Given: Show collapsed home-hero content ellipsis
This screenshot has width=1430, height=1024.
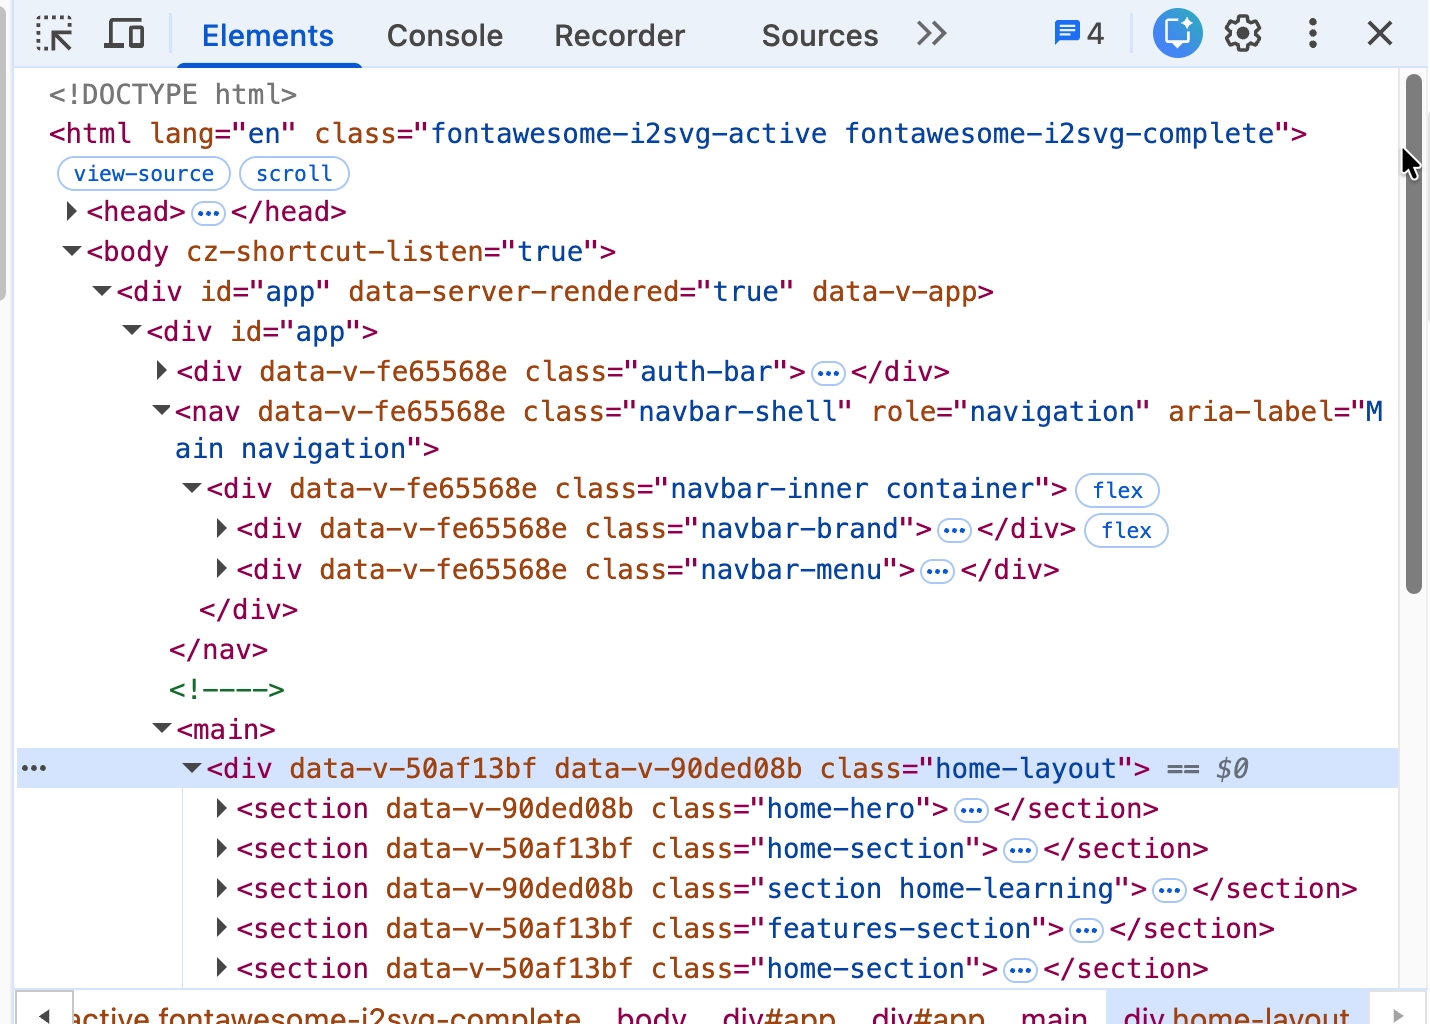Looking at the screenshot, I should [x=971, y=810].
